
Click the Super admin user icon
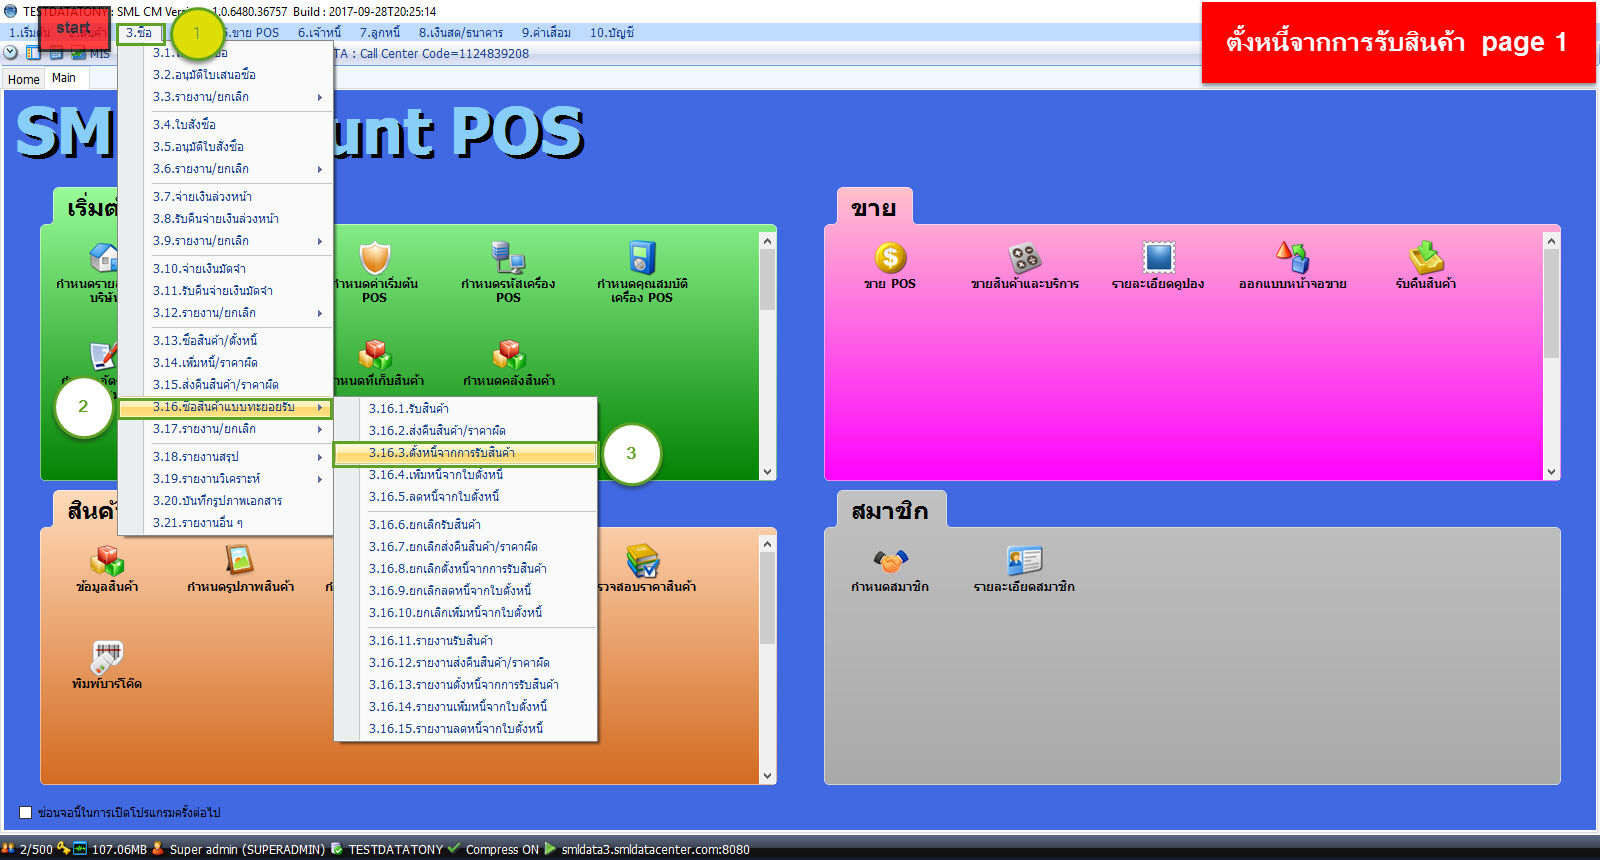coord(158,849)
